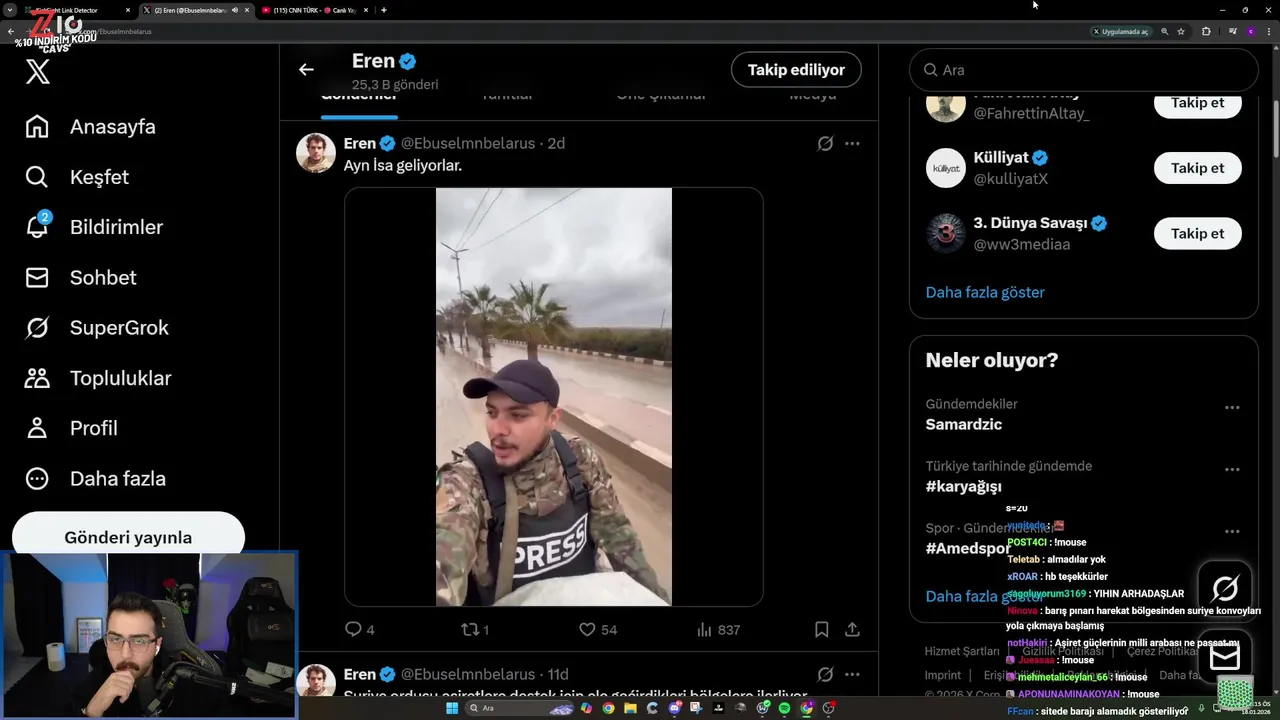The width and height of the screenshot is (1280, 720).
Task: Open SuperGrok from sidebar
Action: tap(97, 327)
